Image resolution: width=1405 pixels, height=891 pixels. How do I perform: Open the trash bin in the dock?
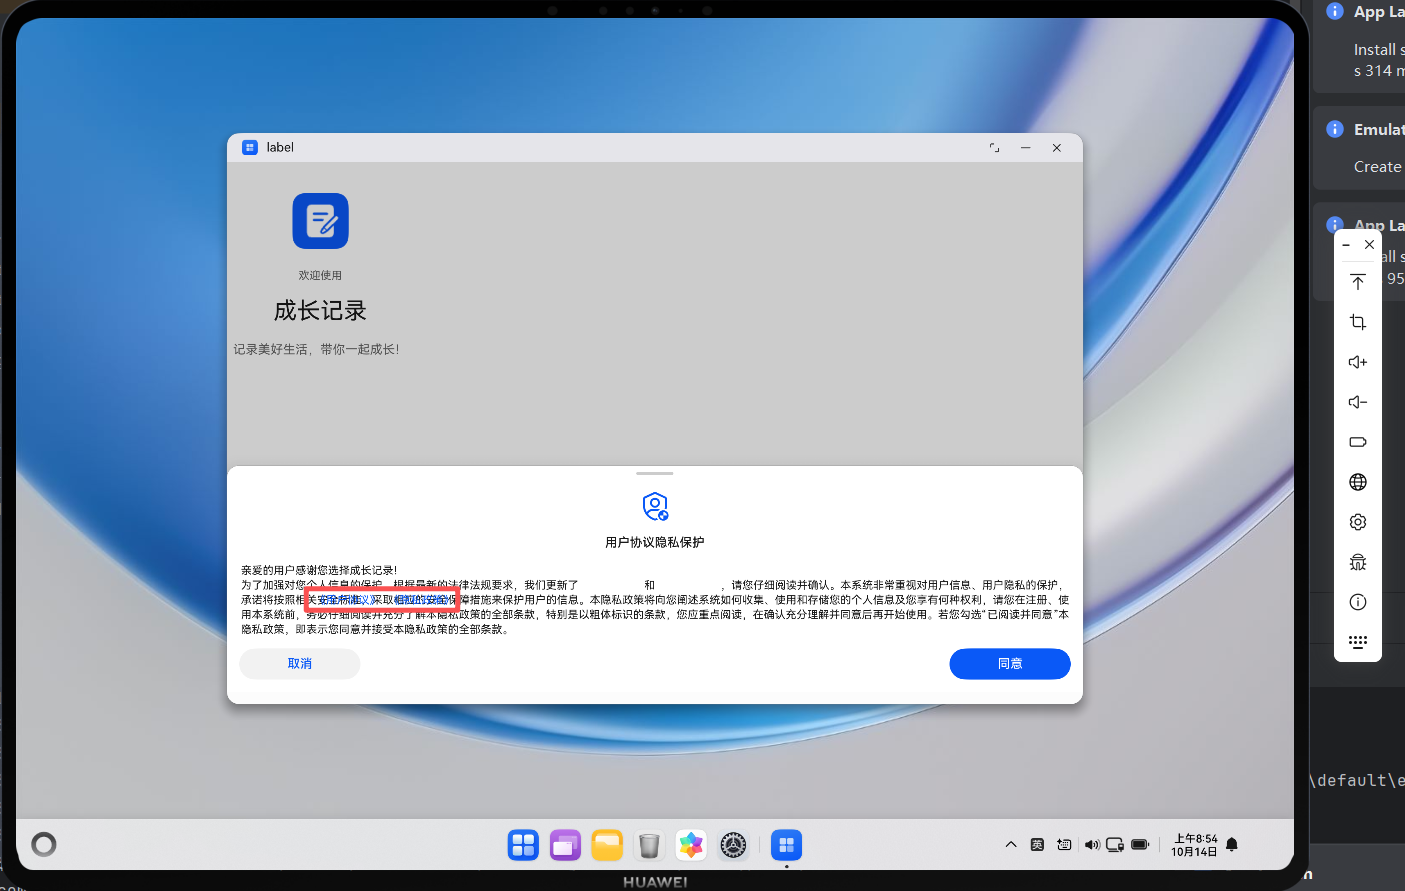click(x=649, y=846)
